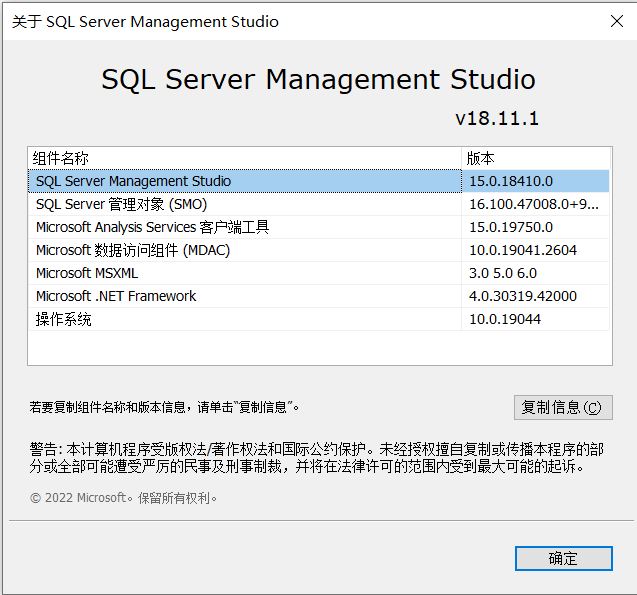Click version value 15.0.19750.0

point(510,227)
